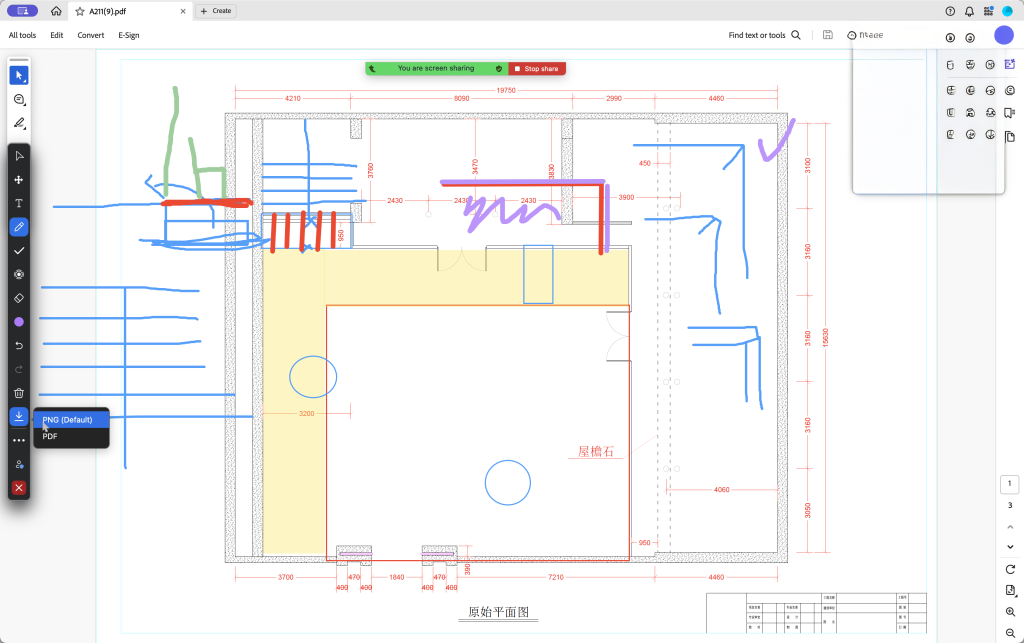Screen dimensions: 1024x643
Task: Close the annotation toolbar with red X
Action: 19,488
